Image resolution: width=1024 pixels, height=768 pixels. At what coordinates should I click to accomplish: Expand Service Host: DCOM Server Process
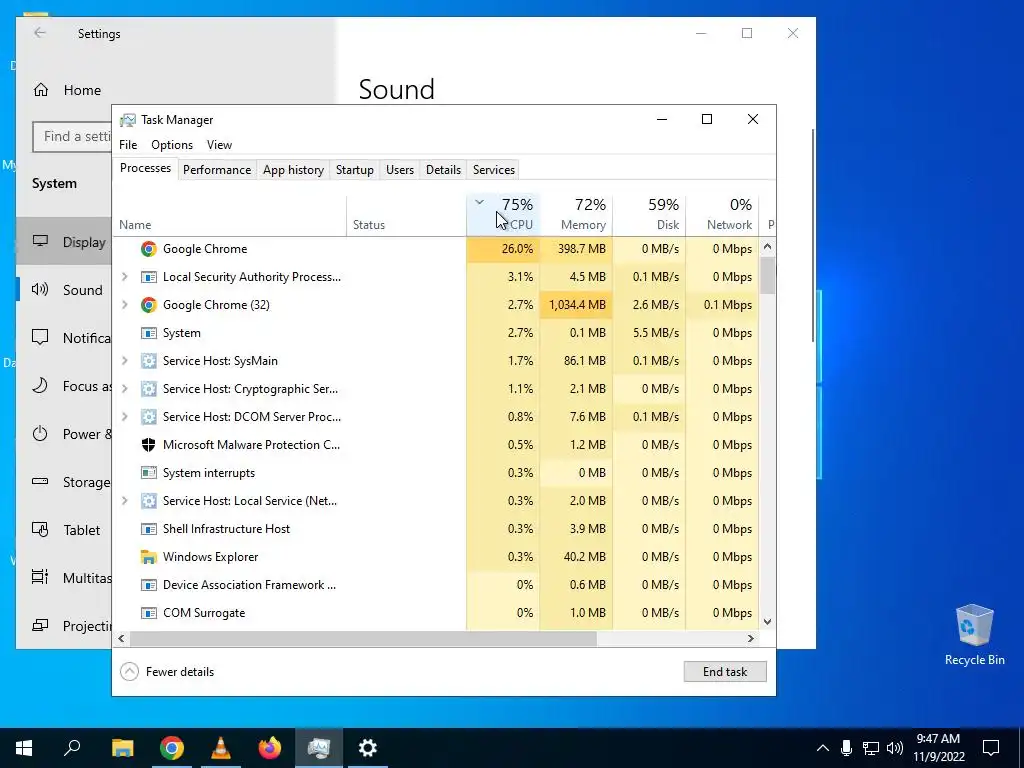pyautogui.click(x=125, y=417)
